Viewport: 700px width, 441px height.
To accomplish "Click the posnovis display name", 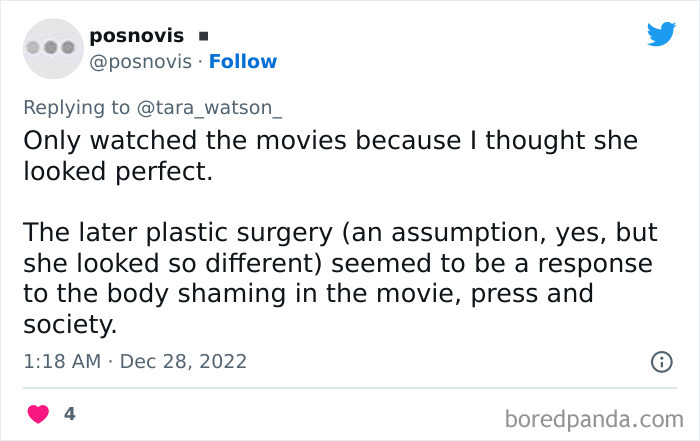I will 136,36.
